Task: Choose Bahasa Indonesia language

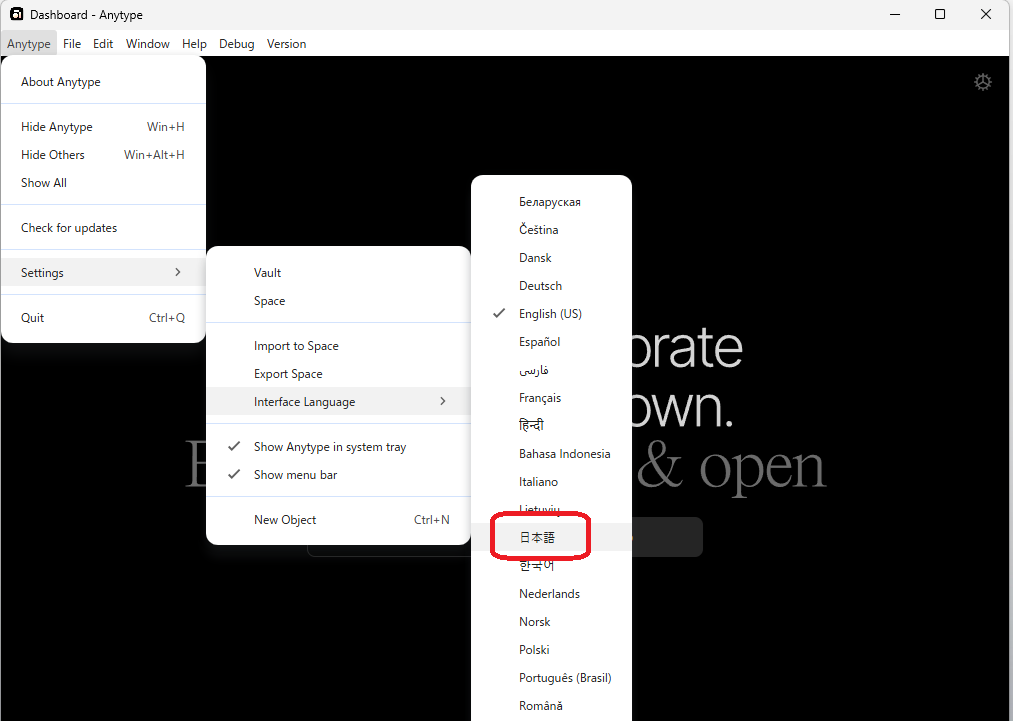Action: coord(551,454)
